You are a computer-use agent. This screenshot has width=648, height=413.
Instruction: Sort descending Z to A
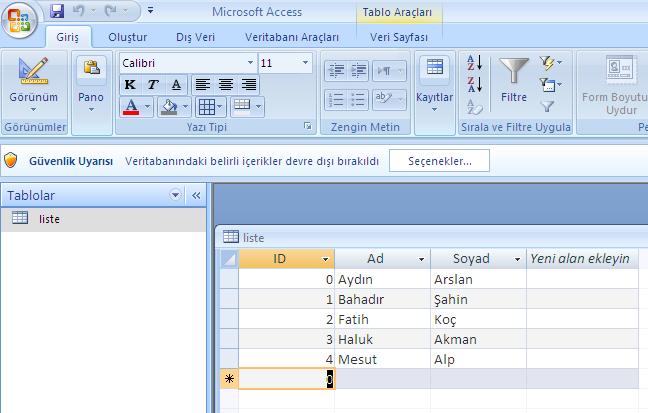pos(474,85)
